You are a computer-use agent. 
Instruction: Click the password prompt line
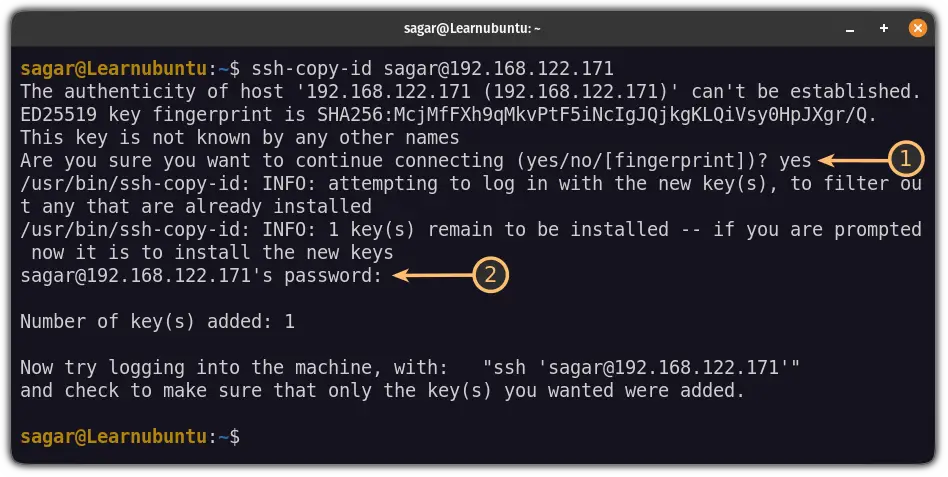[x=201, y=276]
